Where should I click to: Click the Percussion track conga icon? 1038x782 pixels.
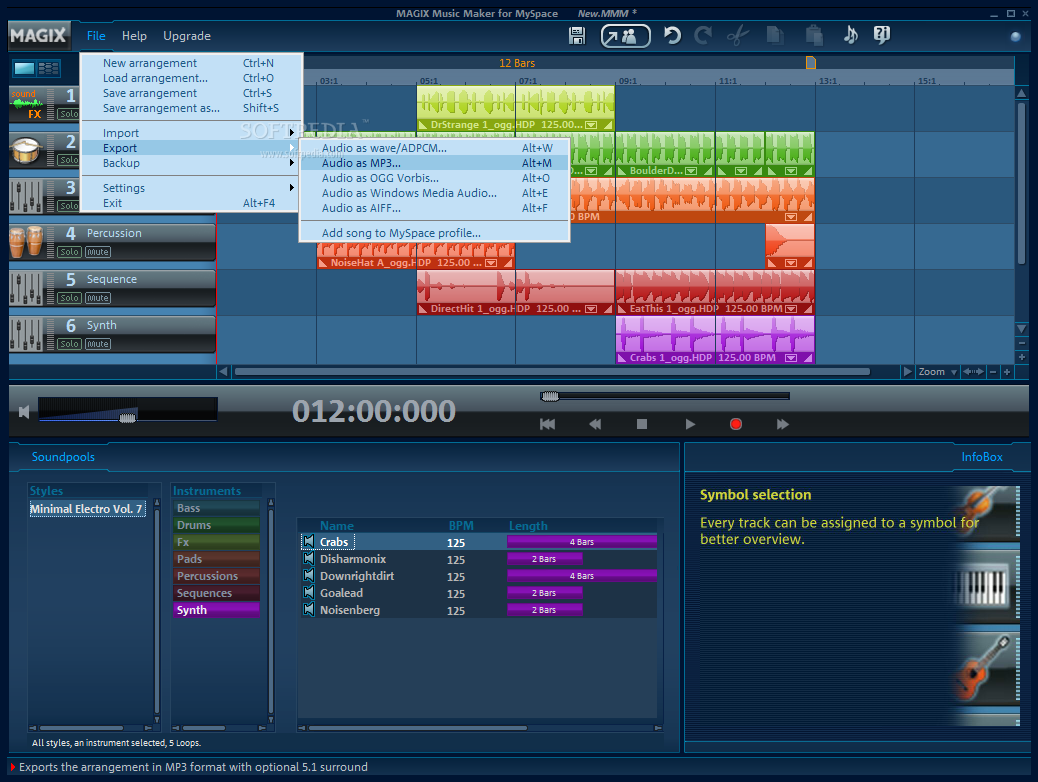(27, 241)
